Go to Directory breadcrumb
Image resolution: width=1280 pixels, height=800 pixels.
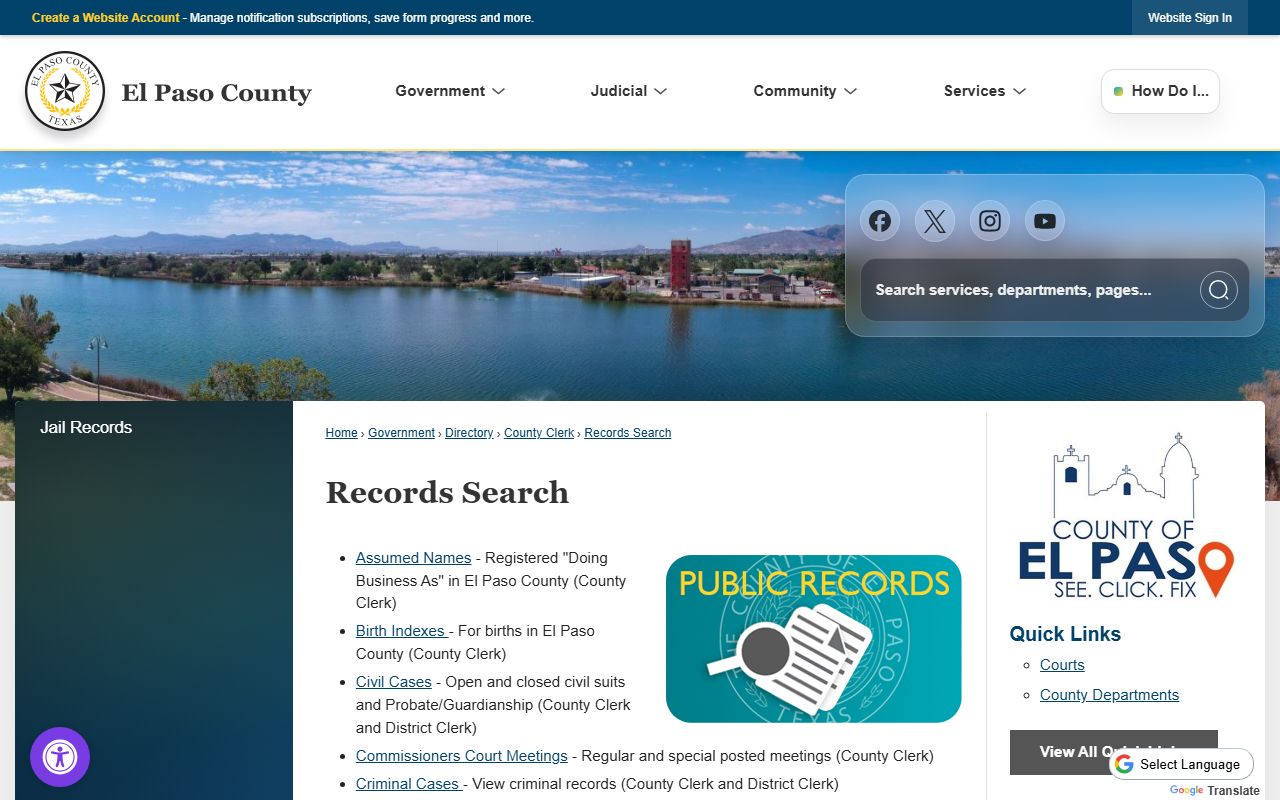tap(469, 433)
